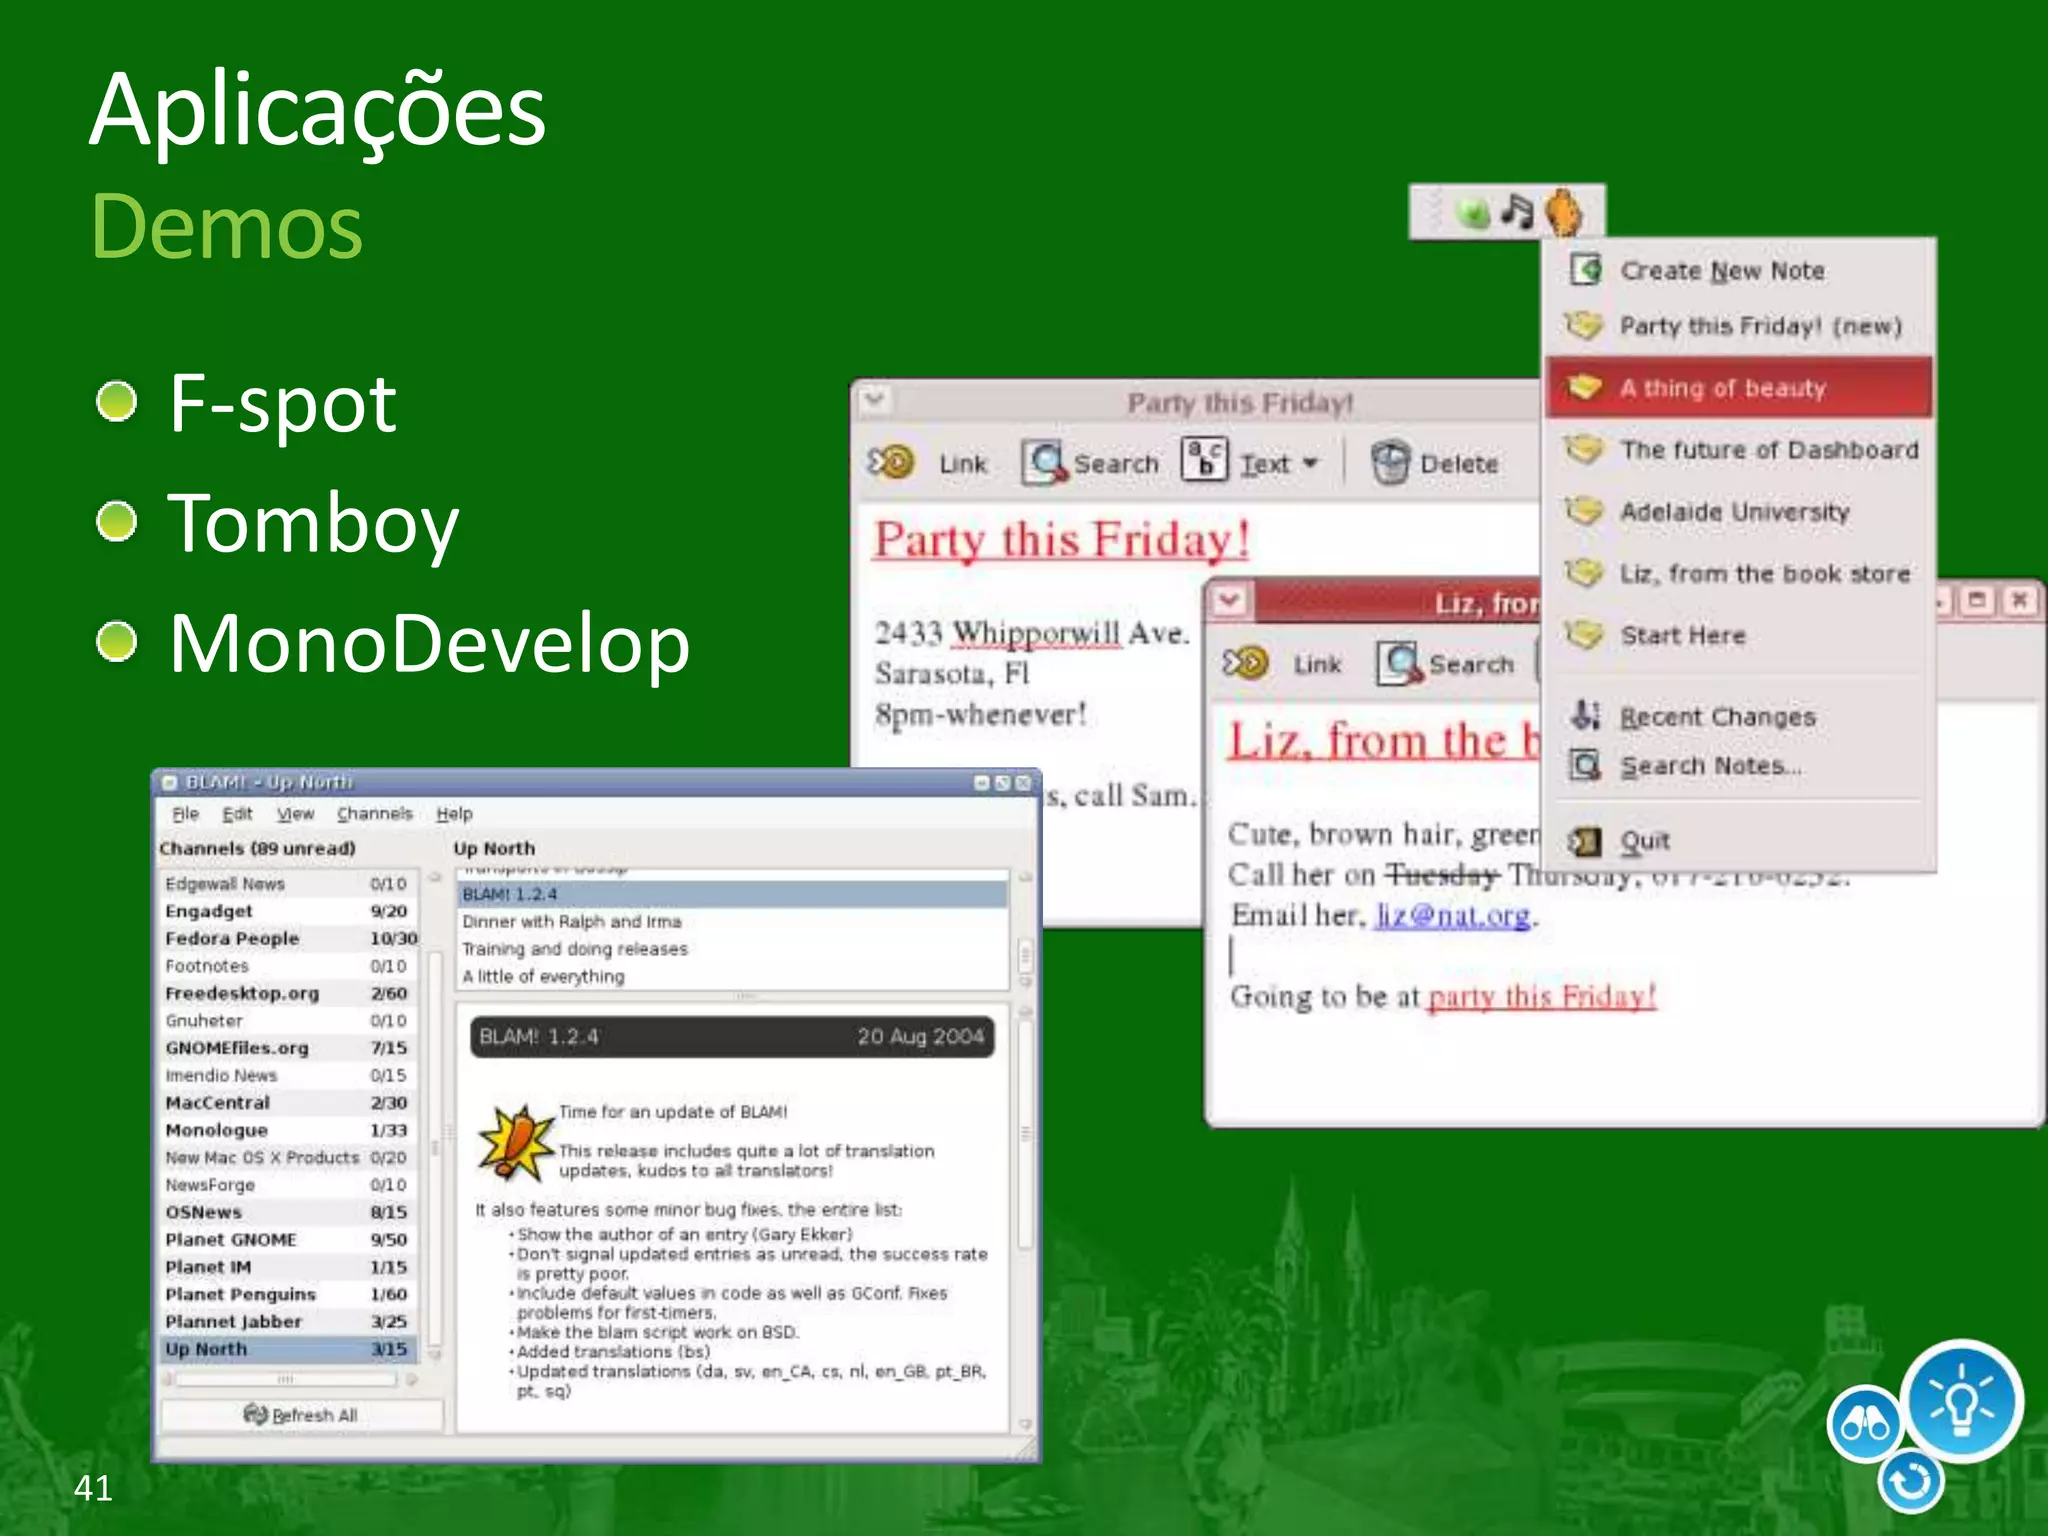
Task: Select 'Training and doing releases' entry
Action: click(732, 948)
